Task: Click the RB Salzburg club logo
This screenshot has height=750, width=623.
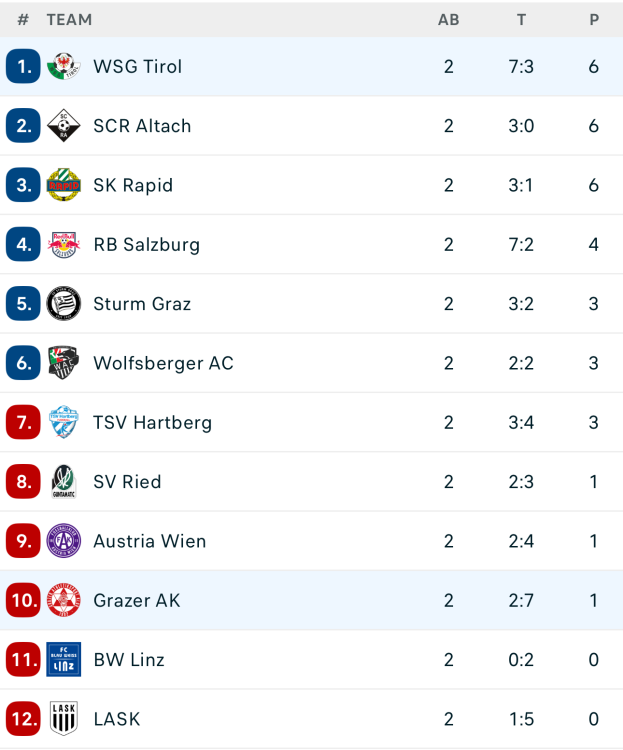Action: (63, 245)
